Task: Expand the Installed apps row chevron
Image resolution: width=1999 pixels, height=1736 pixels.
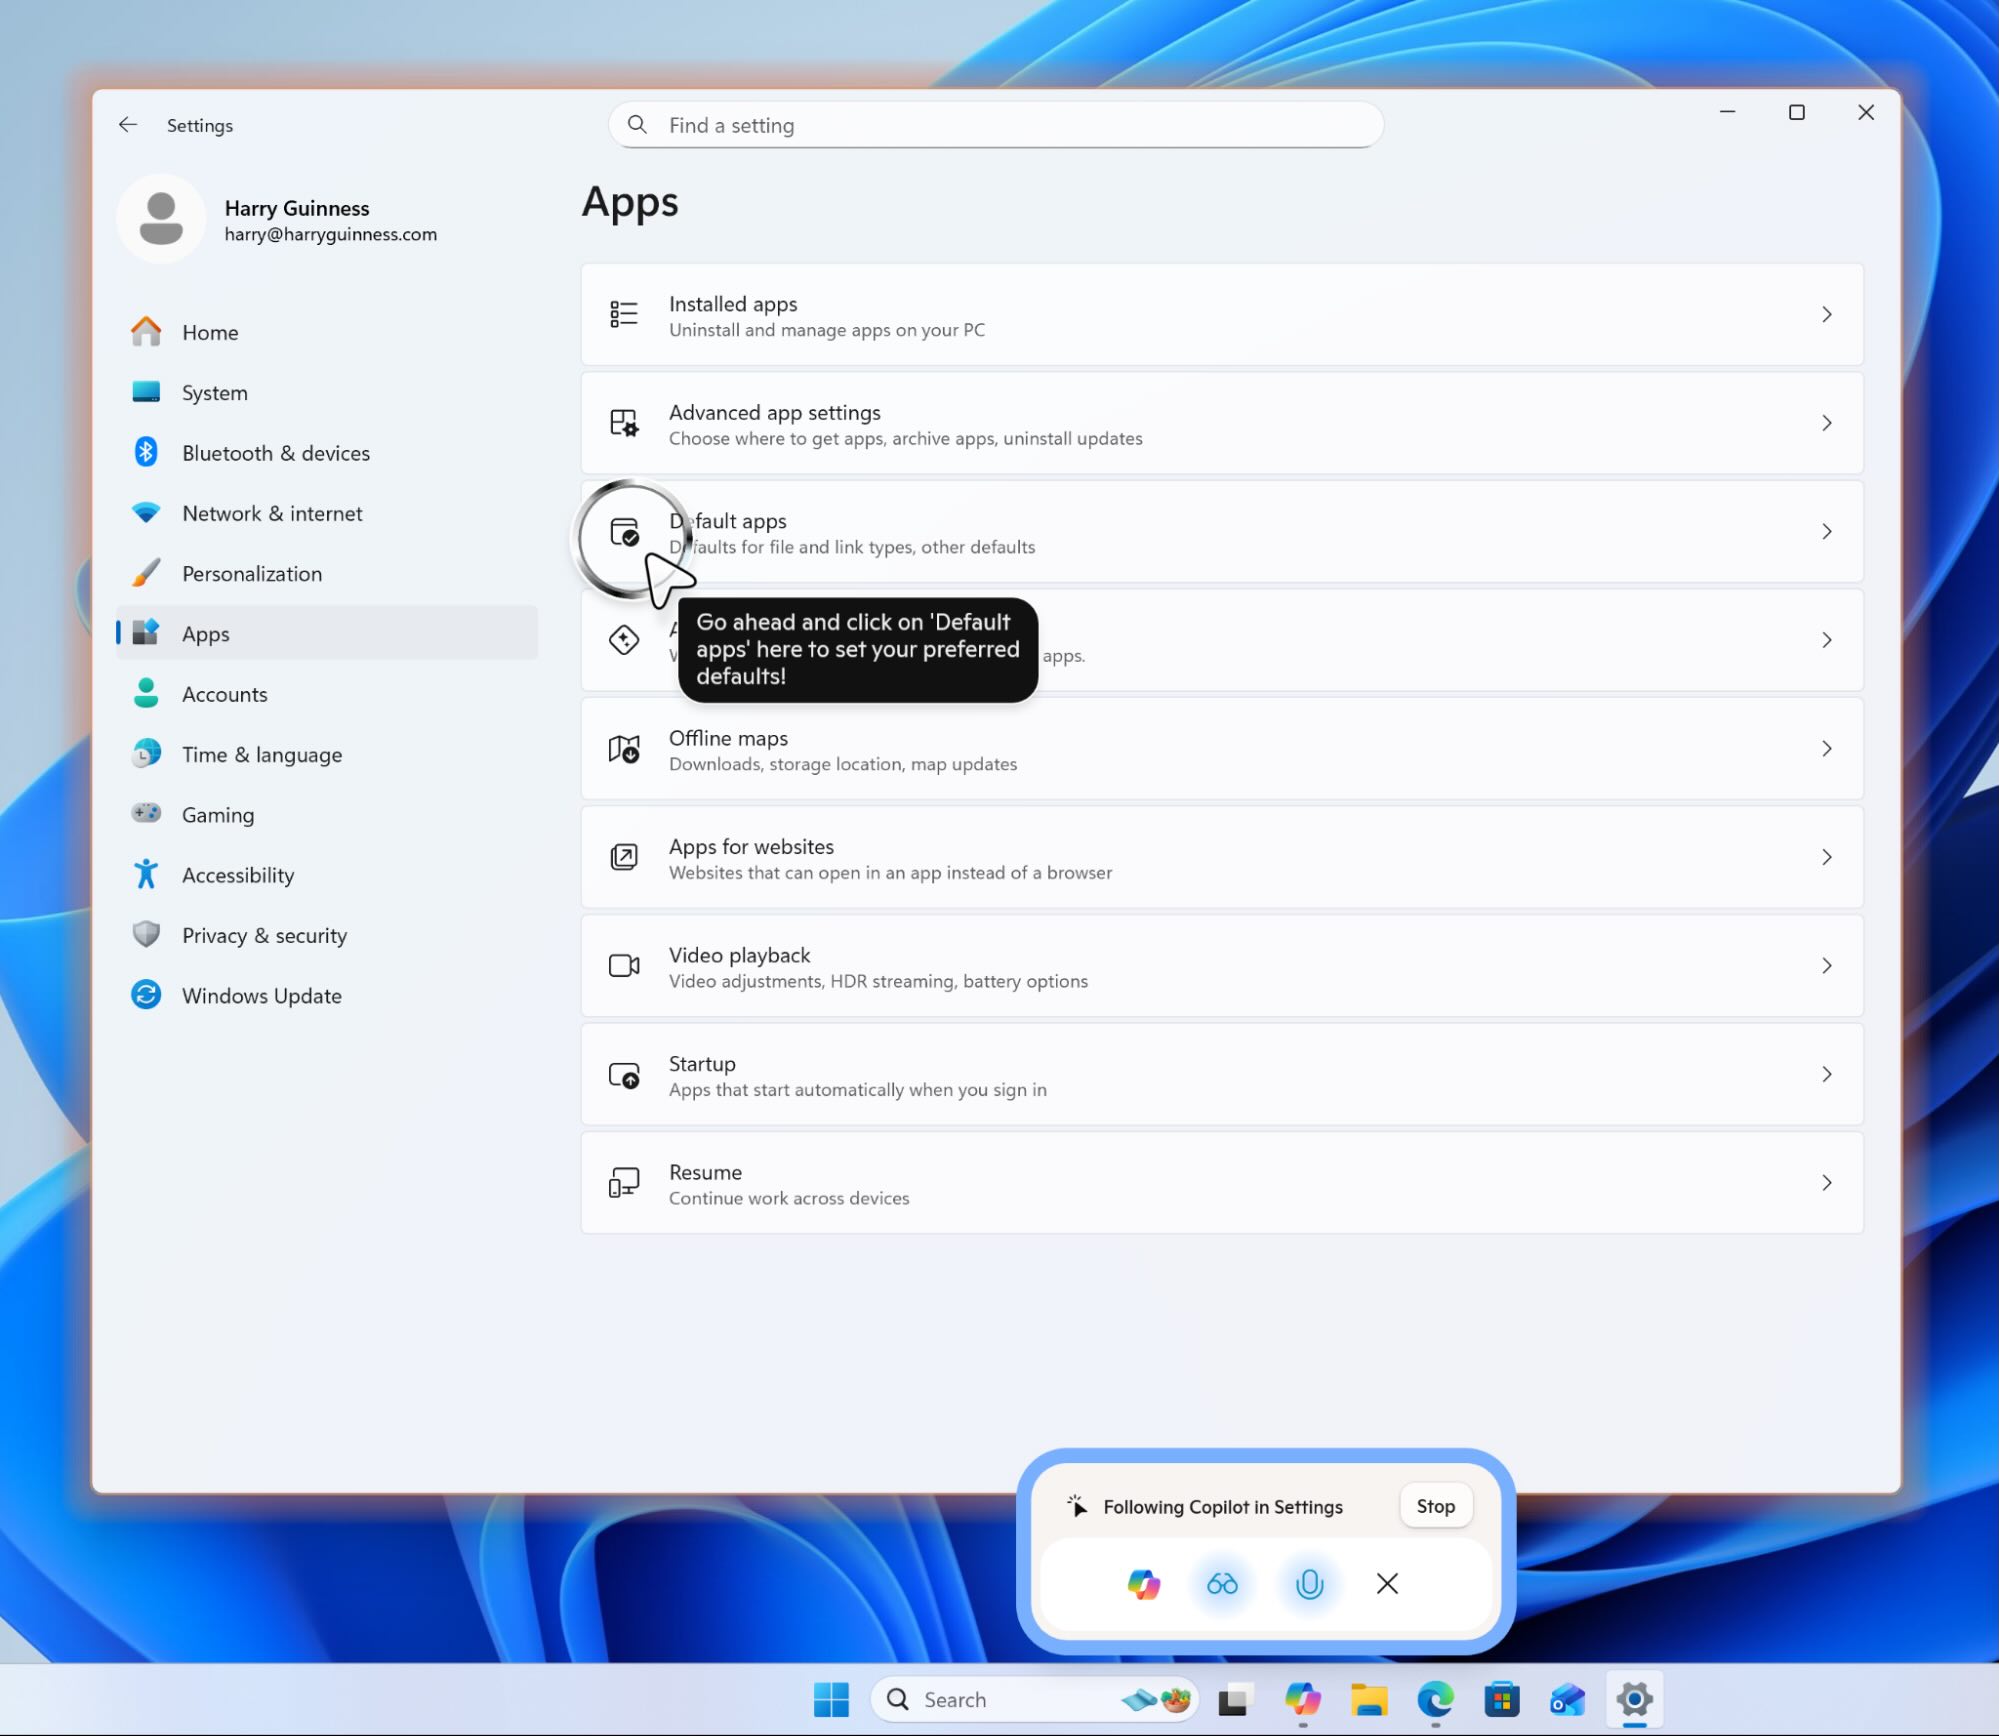Action: (x=1828, y=314)
